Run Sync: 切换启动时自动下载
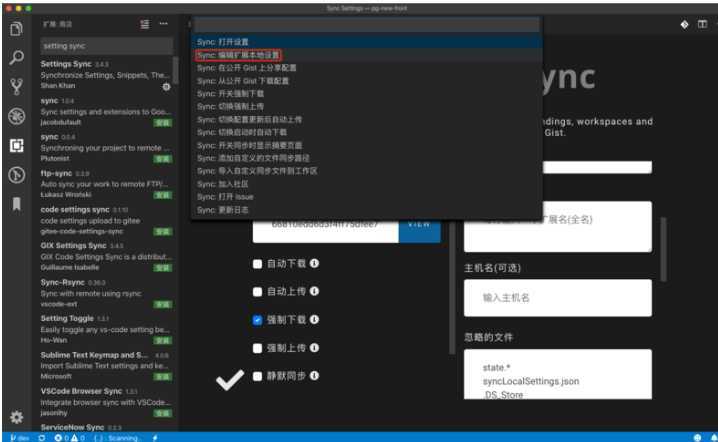 point(366,132)
